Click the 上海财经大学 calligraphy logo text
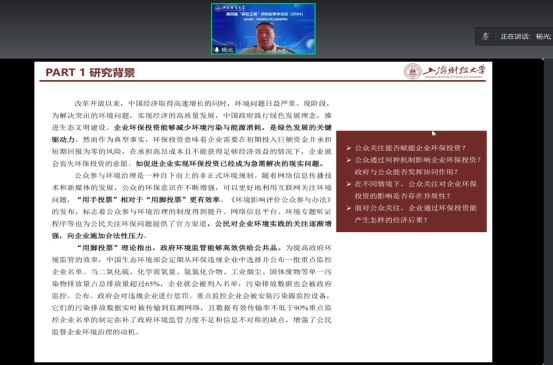The image size is (553, 365). 454,71
